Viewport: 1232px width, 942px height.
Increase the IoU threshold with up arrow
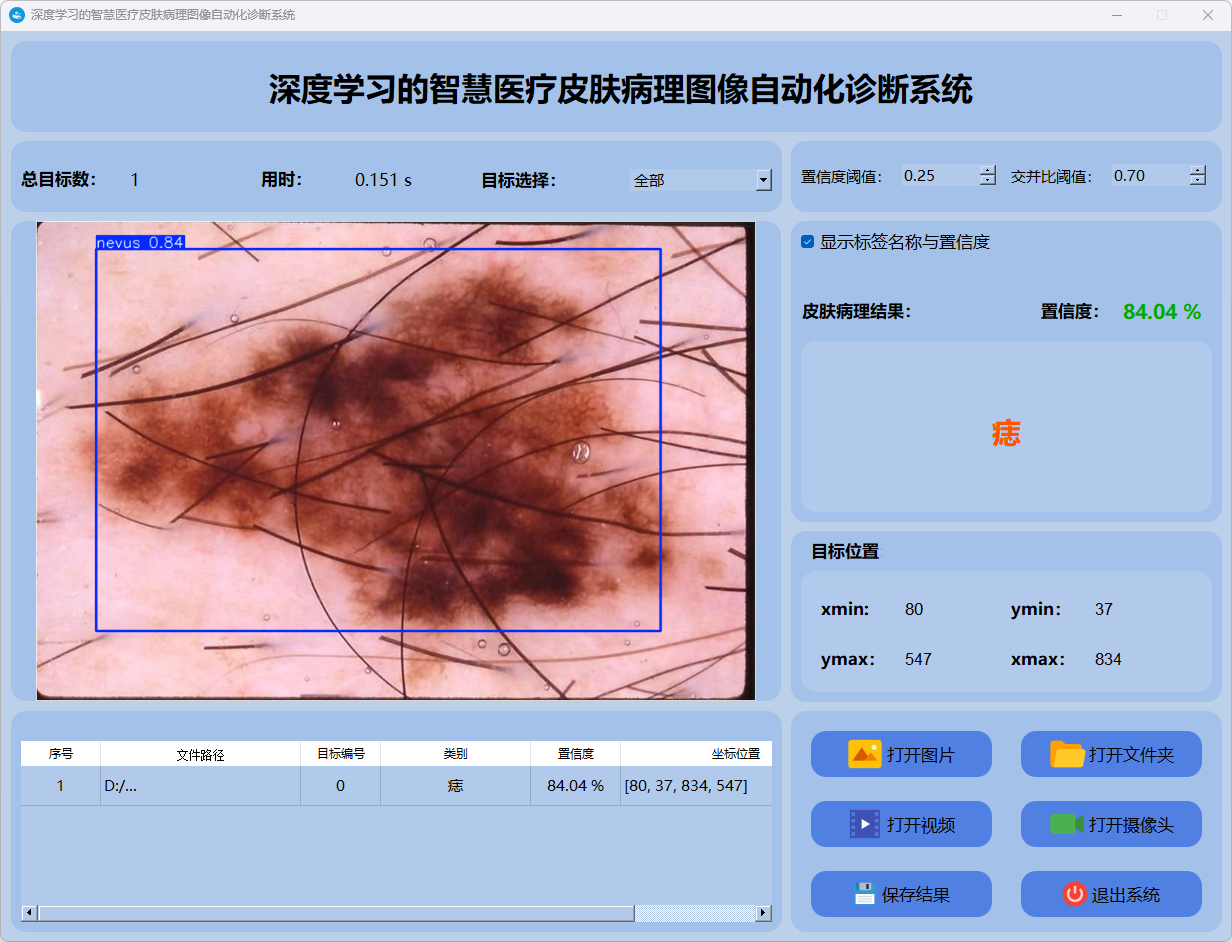(1198, 170)
